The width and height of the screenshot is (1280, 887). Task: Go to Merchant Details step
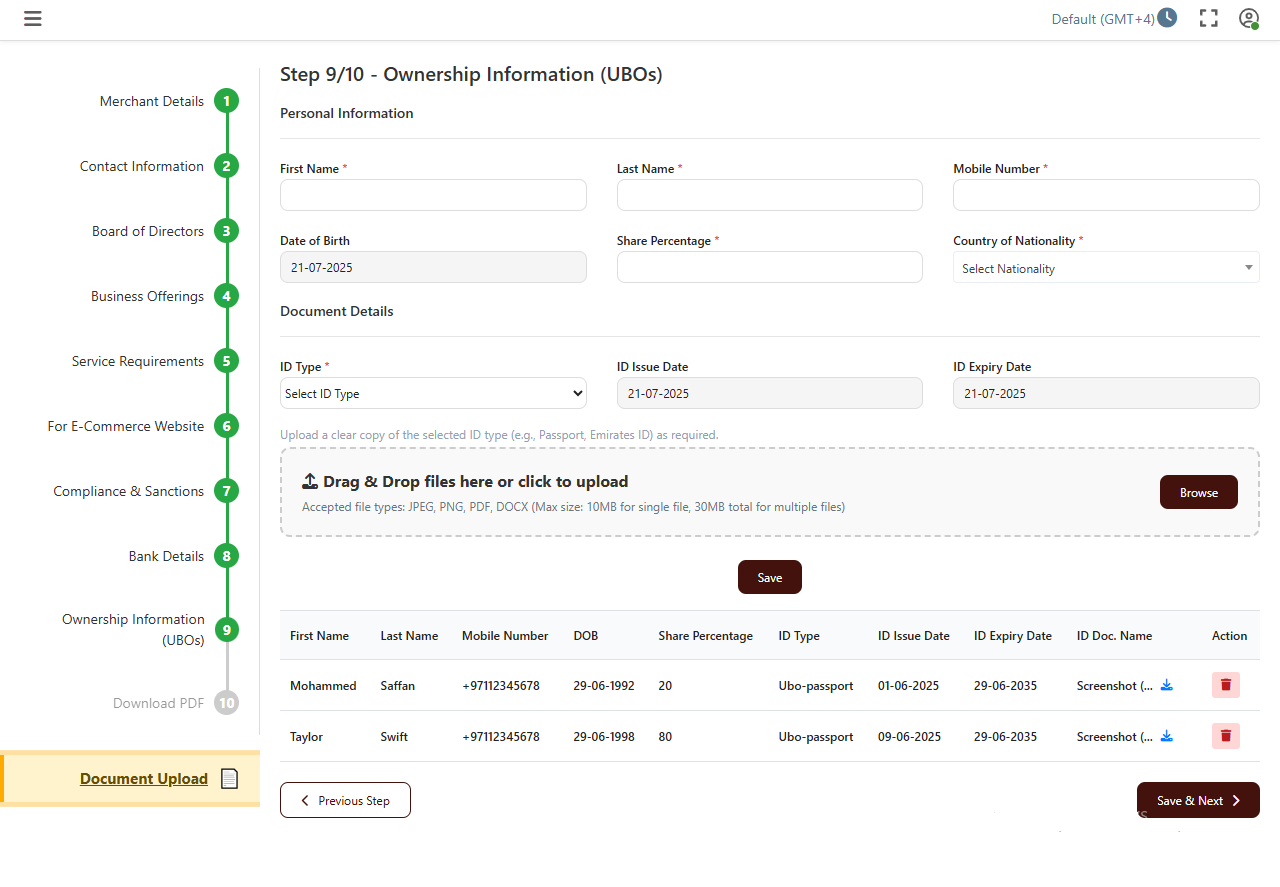coord(152,101)
